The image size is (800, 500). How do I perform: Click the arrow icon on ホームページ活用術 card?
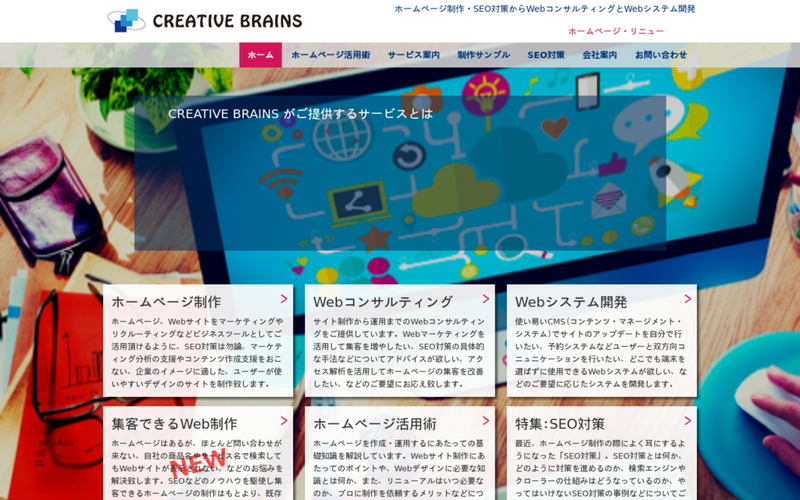(486, 421)
